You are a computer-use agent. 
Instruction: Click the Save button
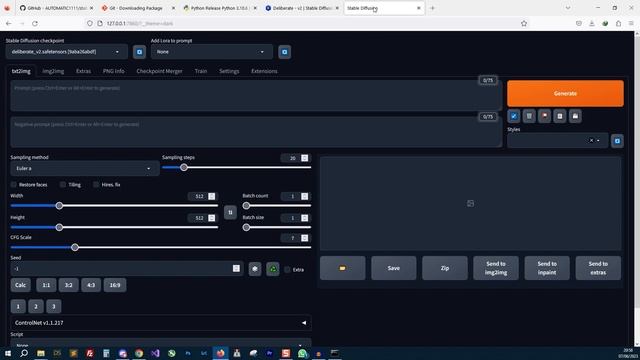coord(393,268)
